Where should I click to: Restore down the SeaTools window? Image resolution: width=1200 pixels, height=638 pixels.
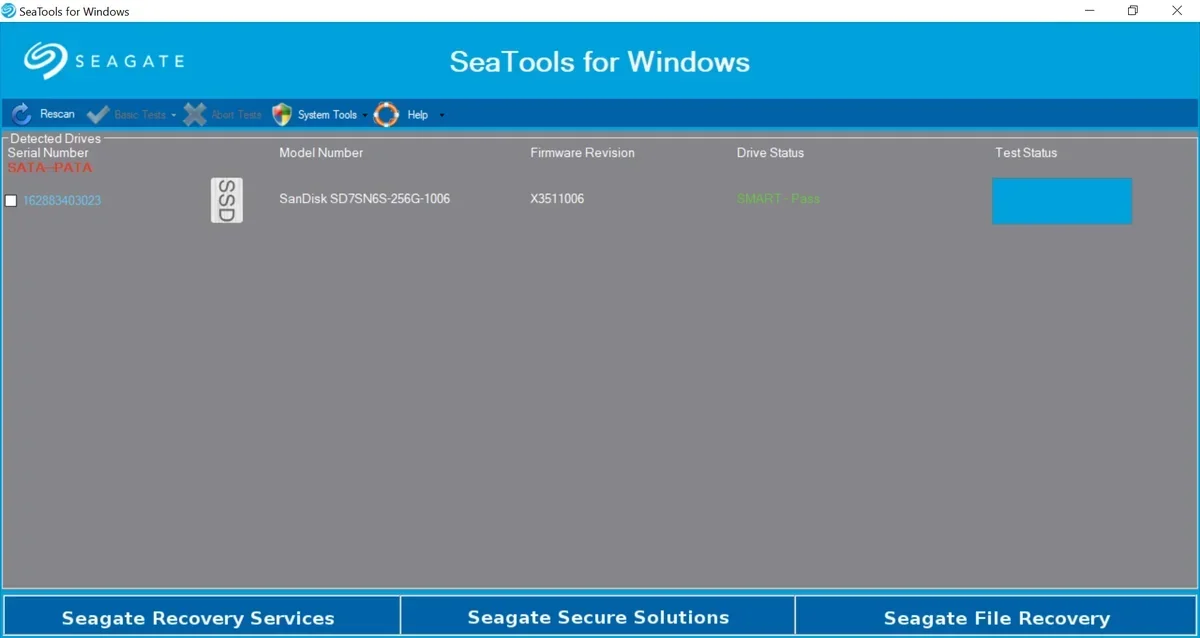tap(1133, 11)
